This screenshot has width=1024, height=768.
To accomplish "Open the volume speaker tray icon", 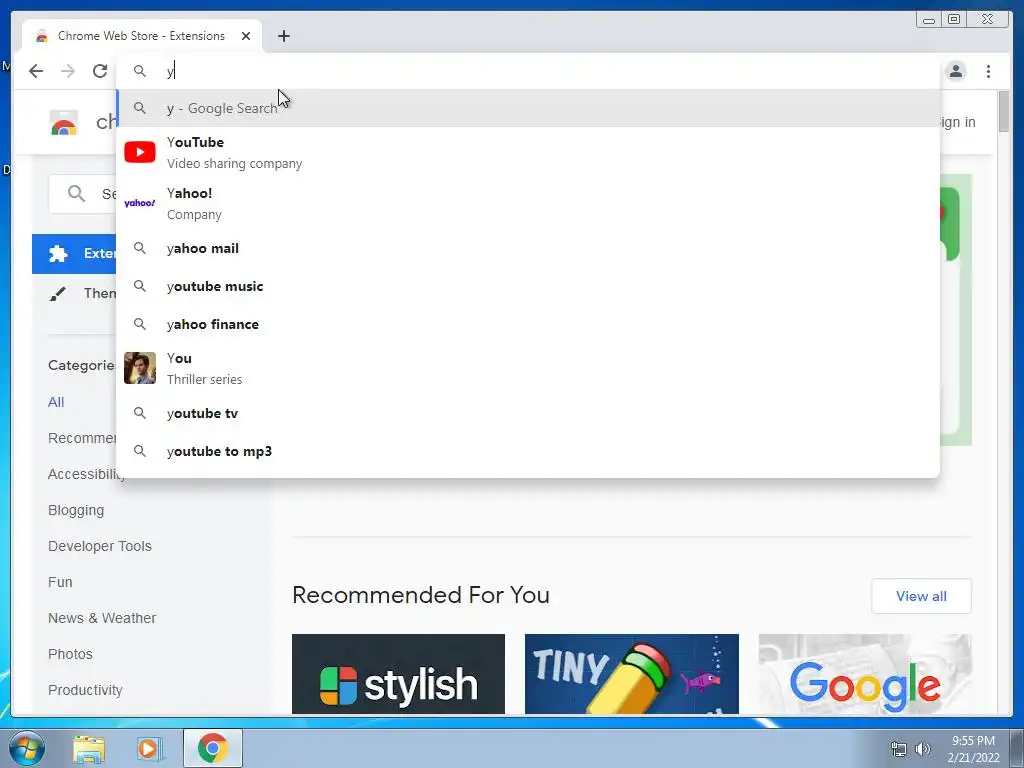I will (922, 749).
